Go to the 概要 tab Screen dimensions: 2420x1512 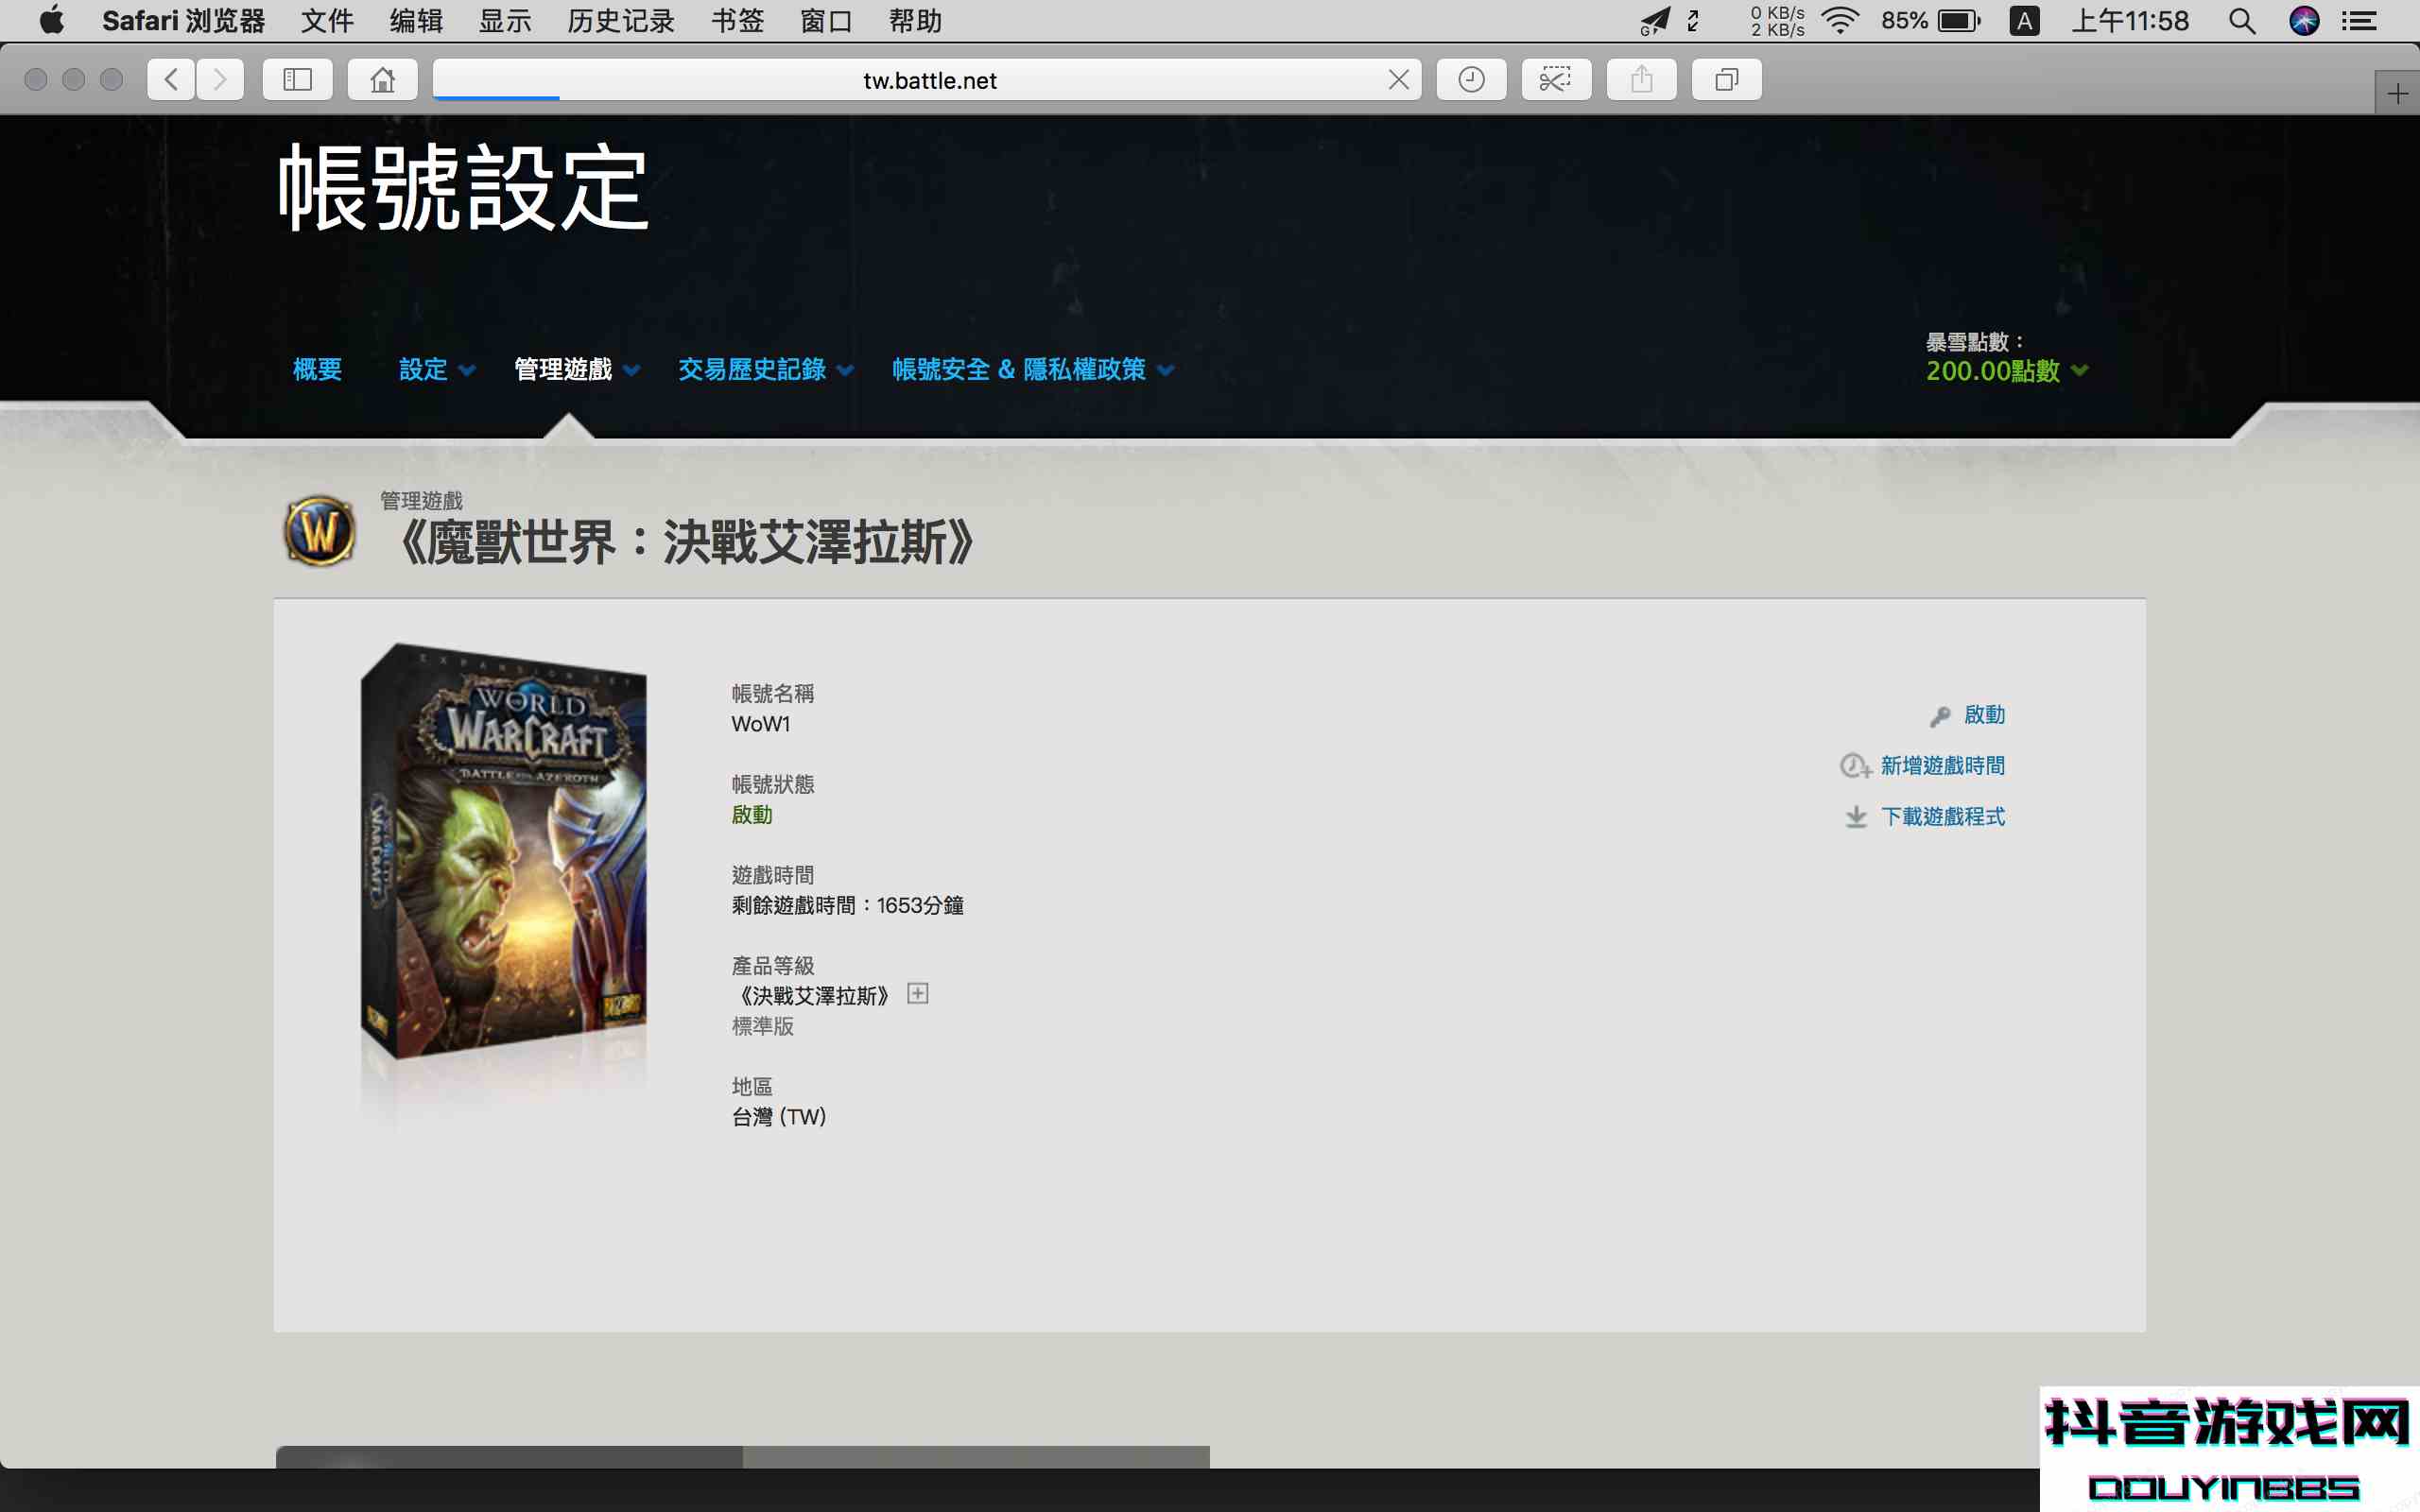coord(317,370)
